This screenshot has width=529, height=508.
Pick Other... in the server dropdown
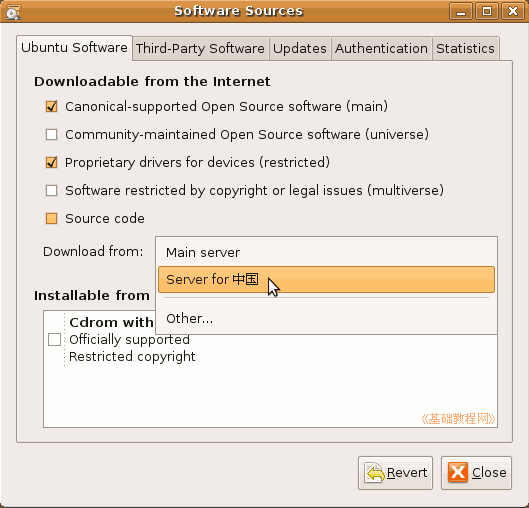click(x=326, y=318)
